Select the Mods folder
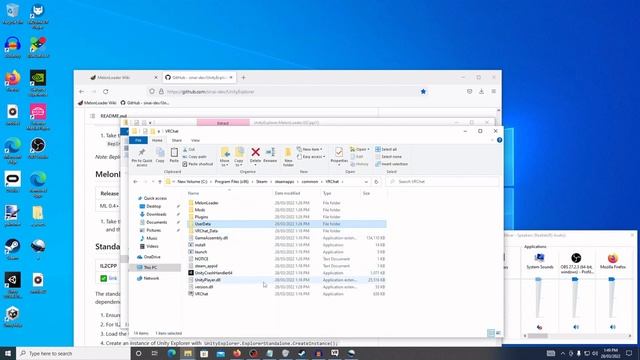640x360 pixels. tap(287, 210)
